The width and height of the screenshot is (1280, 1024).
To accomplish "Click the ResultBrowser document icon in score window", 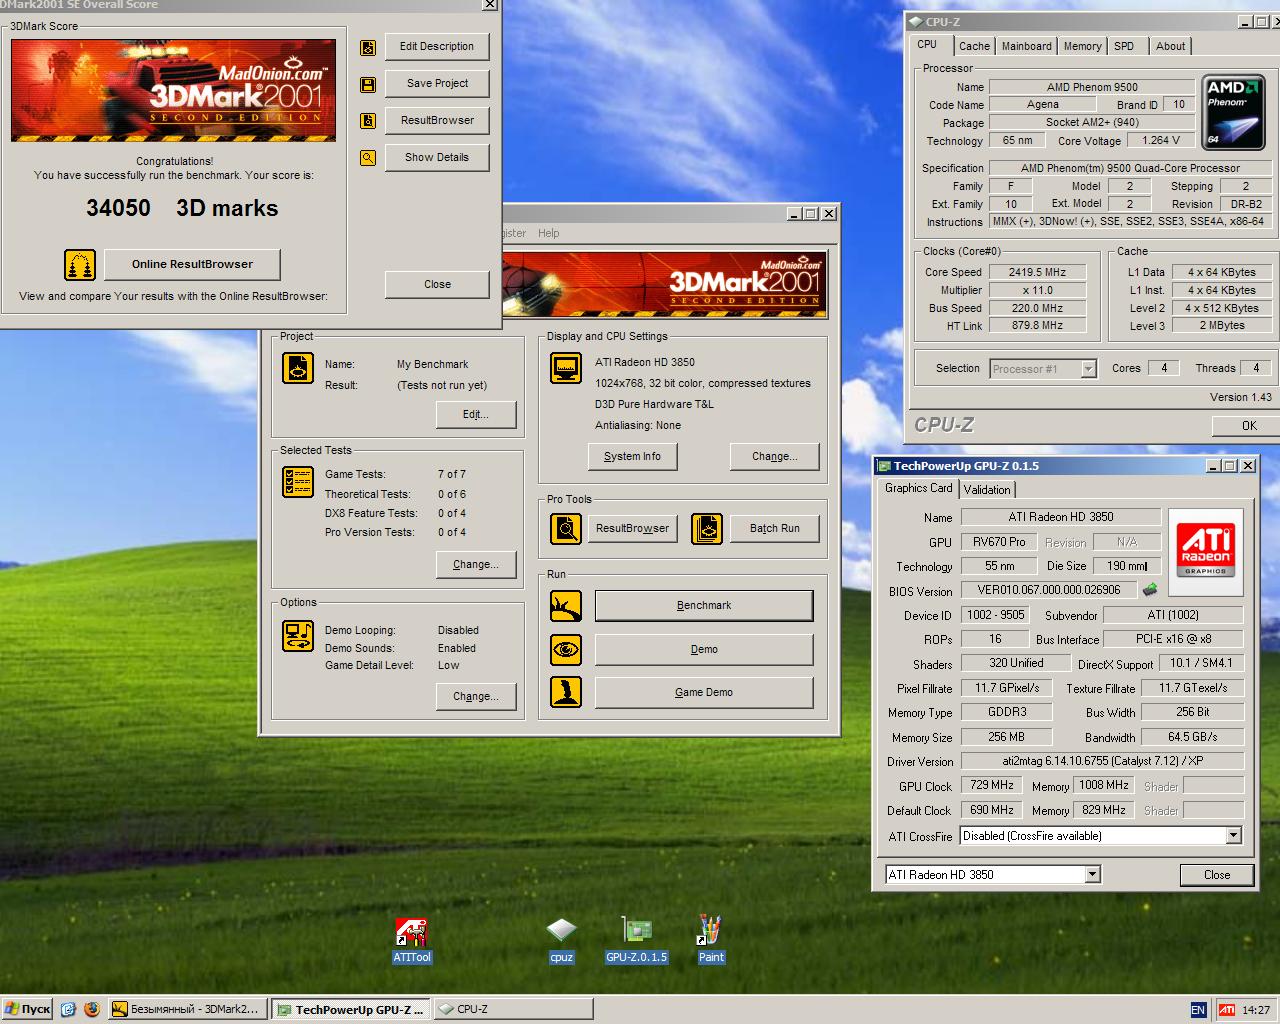I will [368, 121].
